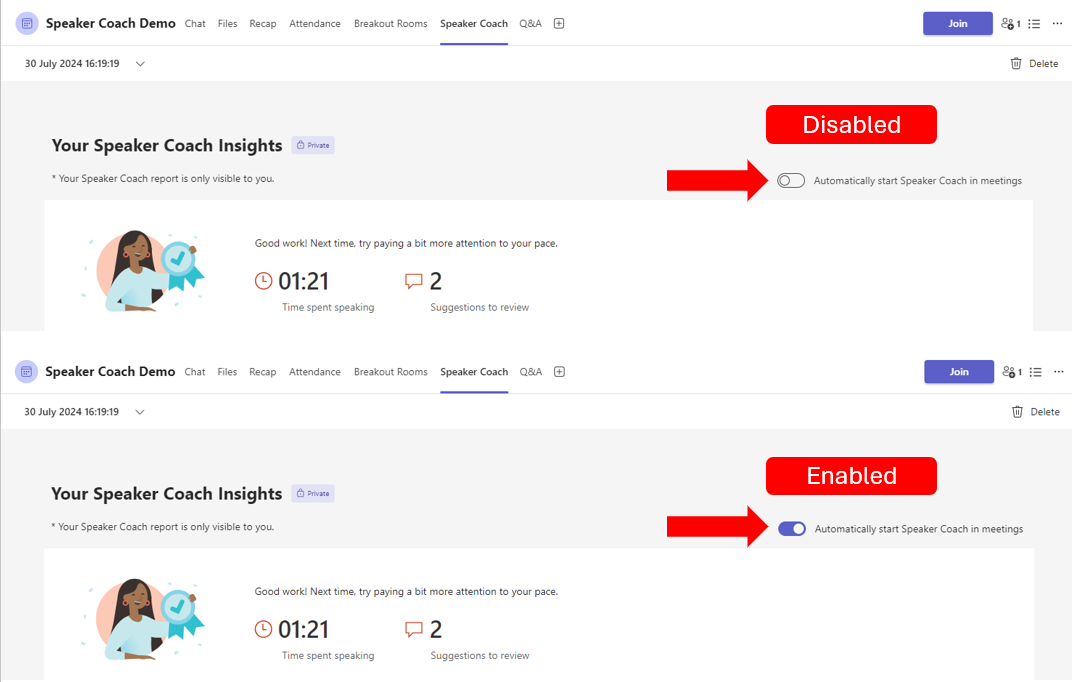Open the more options ellipsis in the Disabled example
The width and height of the screenshot is (1075, 682).
pyautogui.click(x=1058, y=24)
